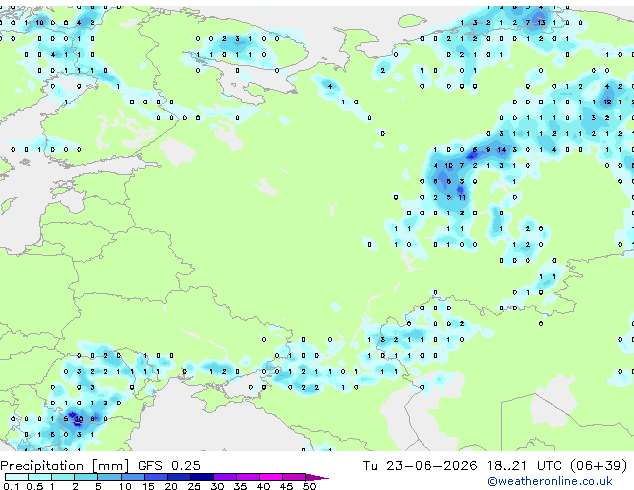Click the 0.5–1 mm legend color box
The width and height of the screenshot is (634, 490).
click(x=40, y=477)
